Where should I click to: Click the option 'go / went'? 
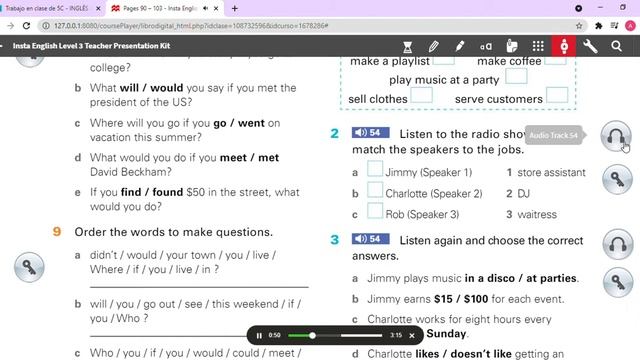[239, 123]
